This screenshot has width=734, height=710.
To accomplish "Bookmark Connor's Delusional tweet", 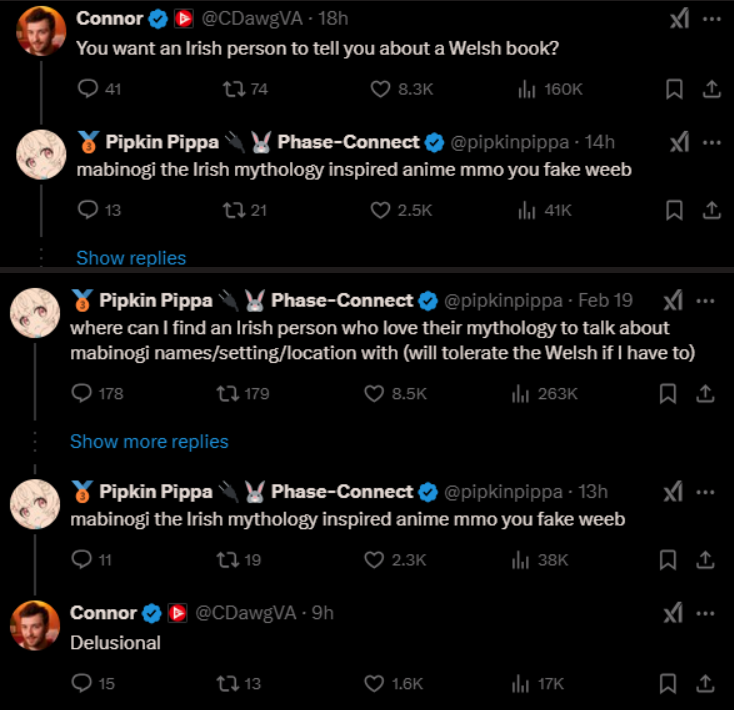I will tap(668, 684).
